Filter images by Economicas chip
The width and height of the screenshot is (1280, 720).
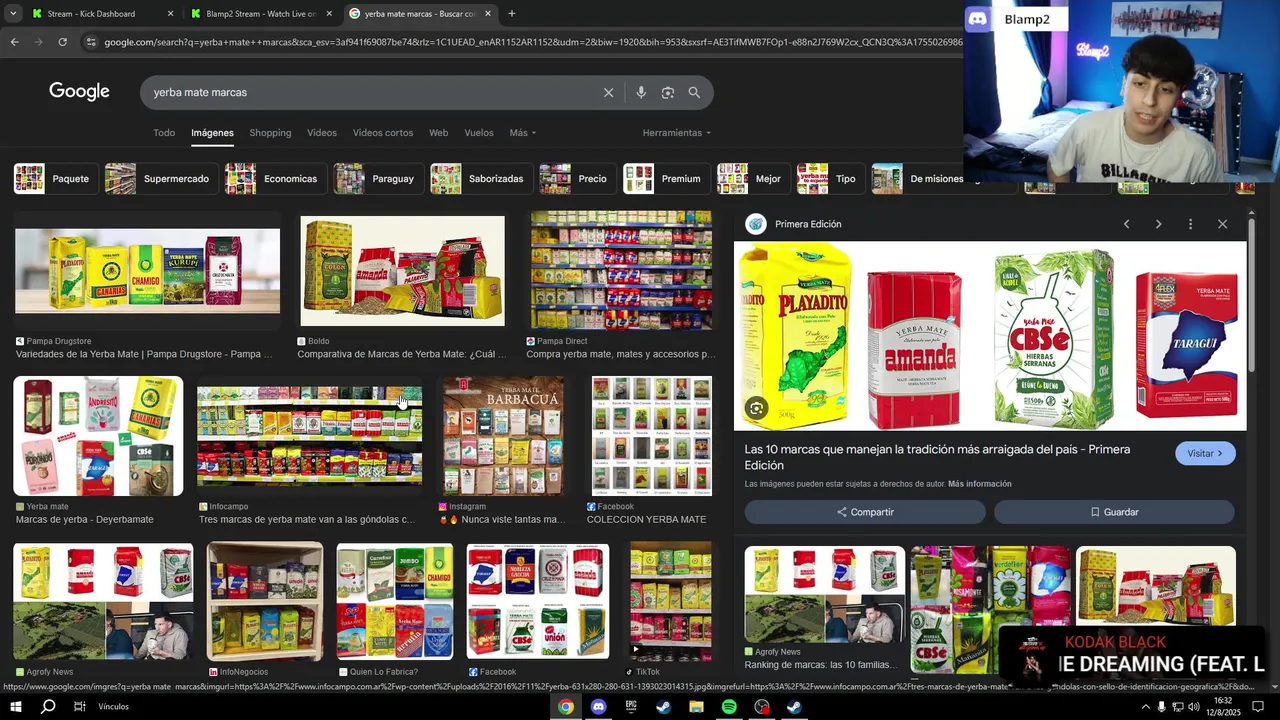coord(275,179)
